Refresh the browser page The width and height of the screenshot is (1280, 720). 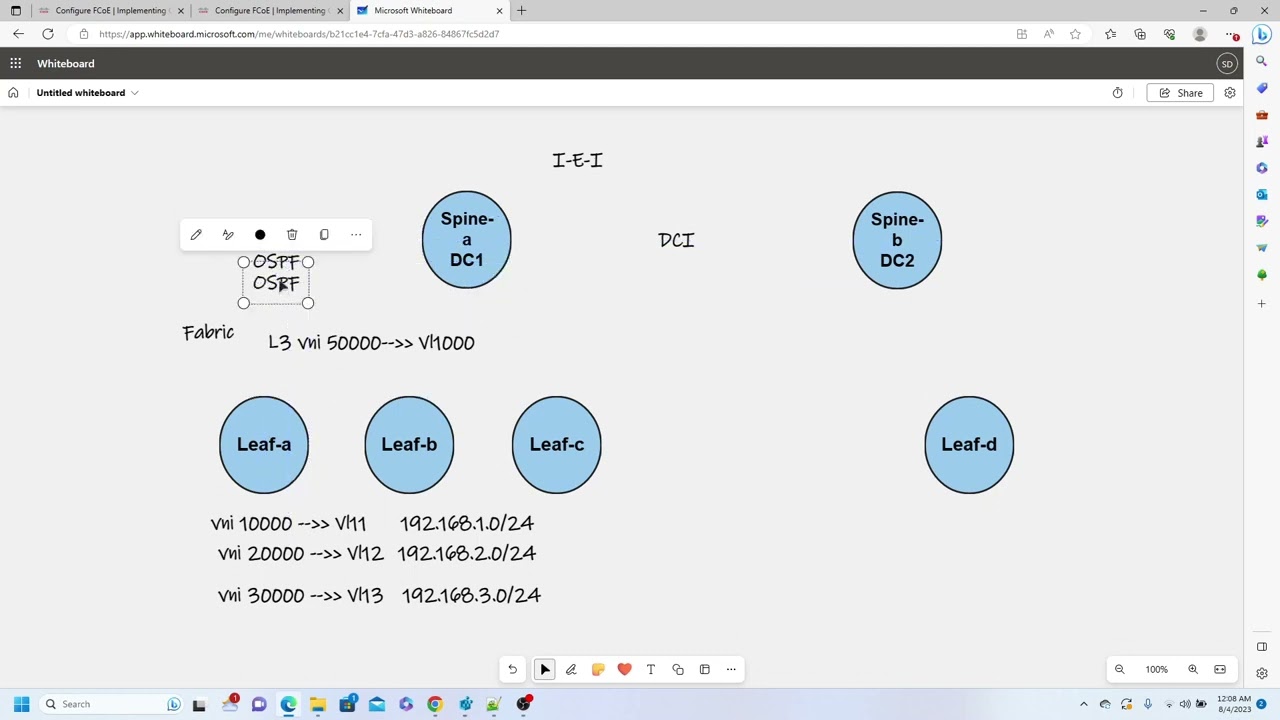point(47,34)
